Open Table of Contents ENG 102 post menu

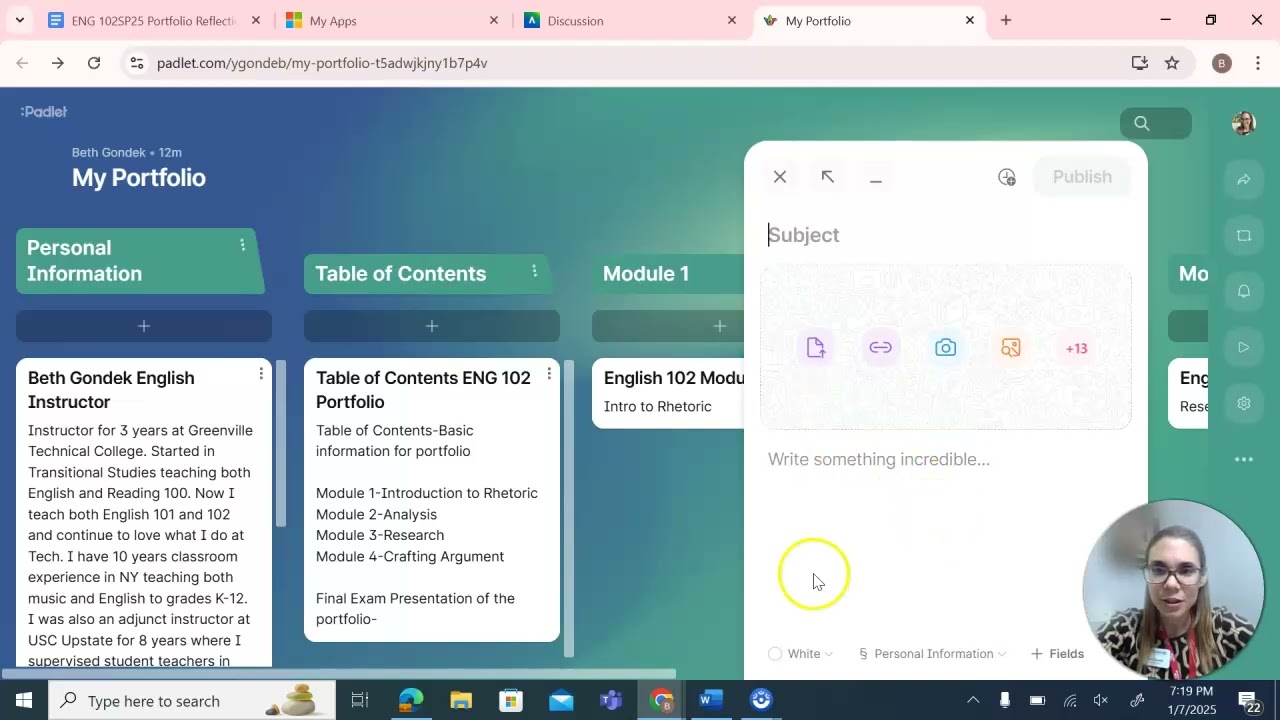point(549,374)
